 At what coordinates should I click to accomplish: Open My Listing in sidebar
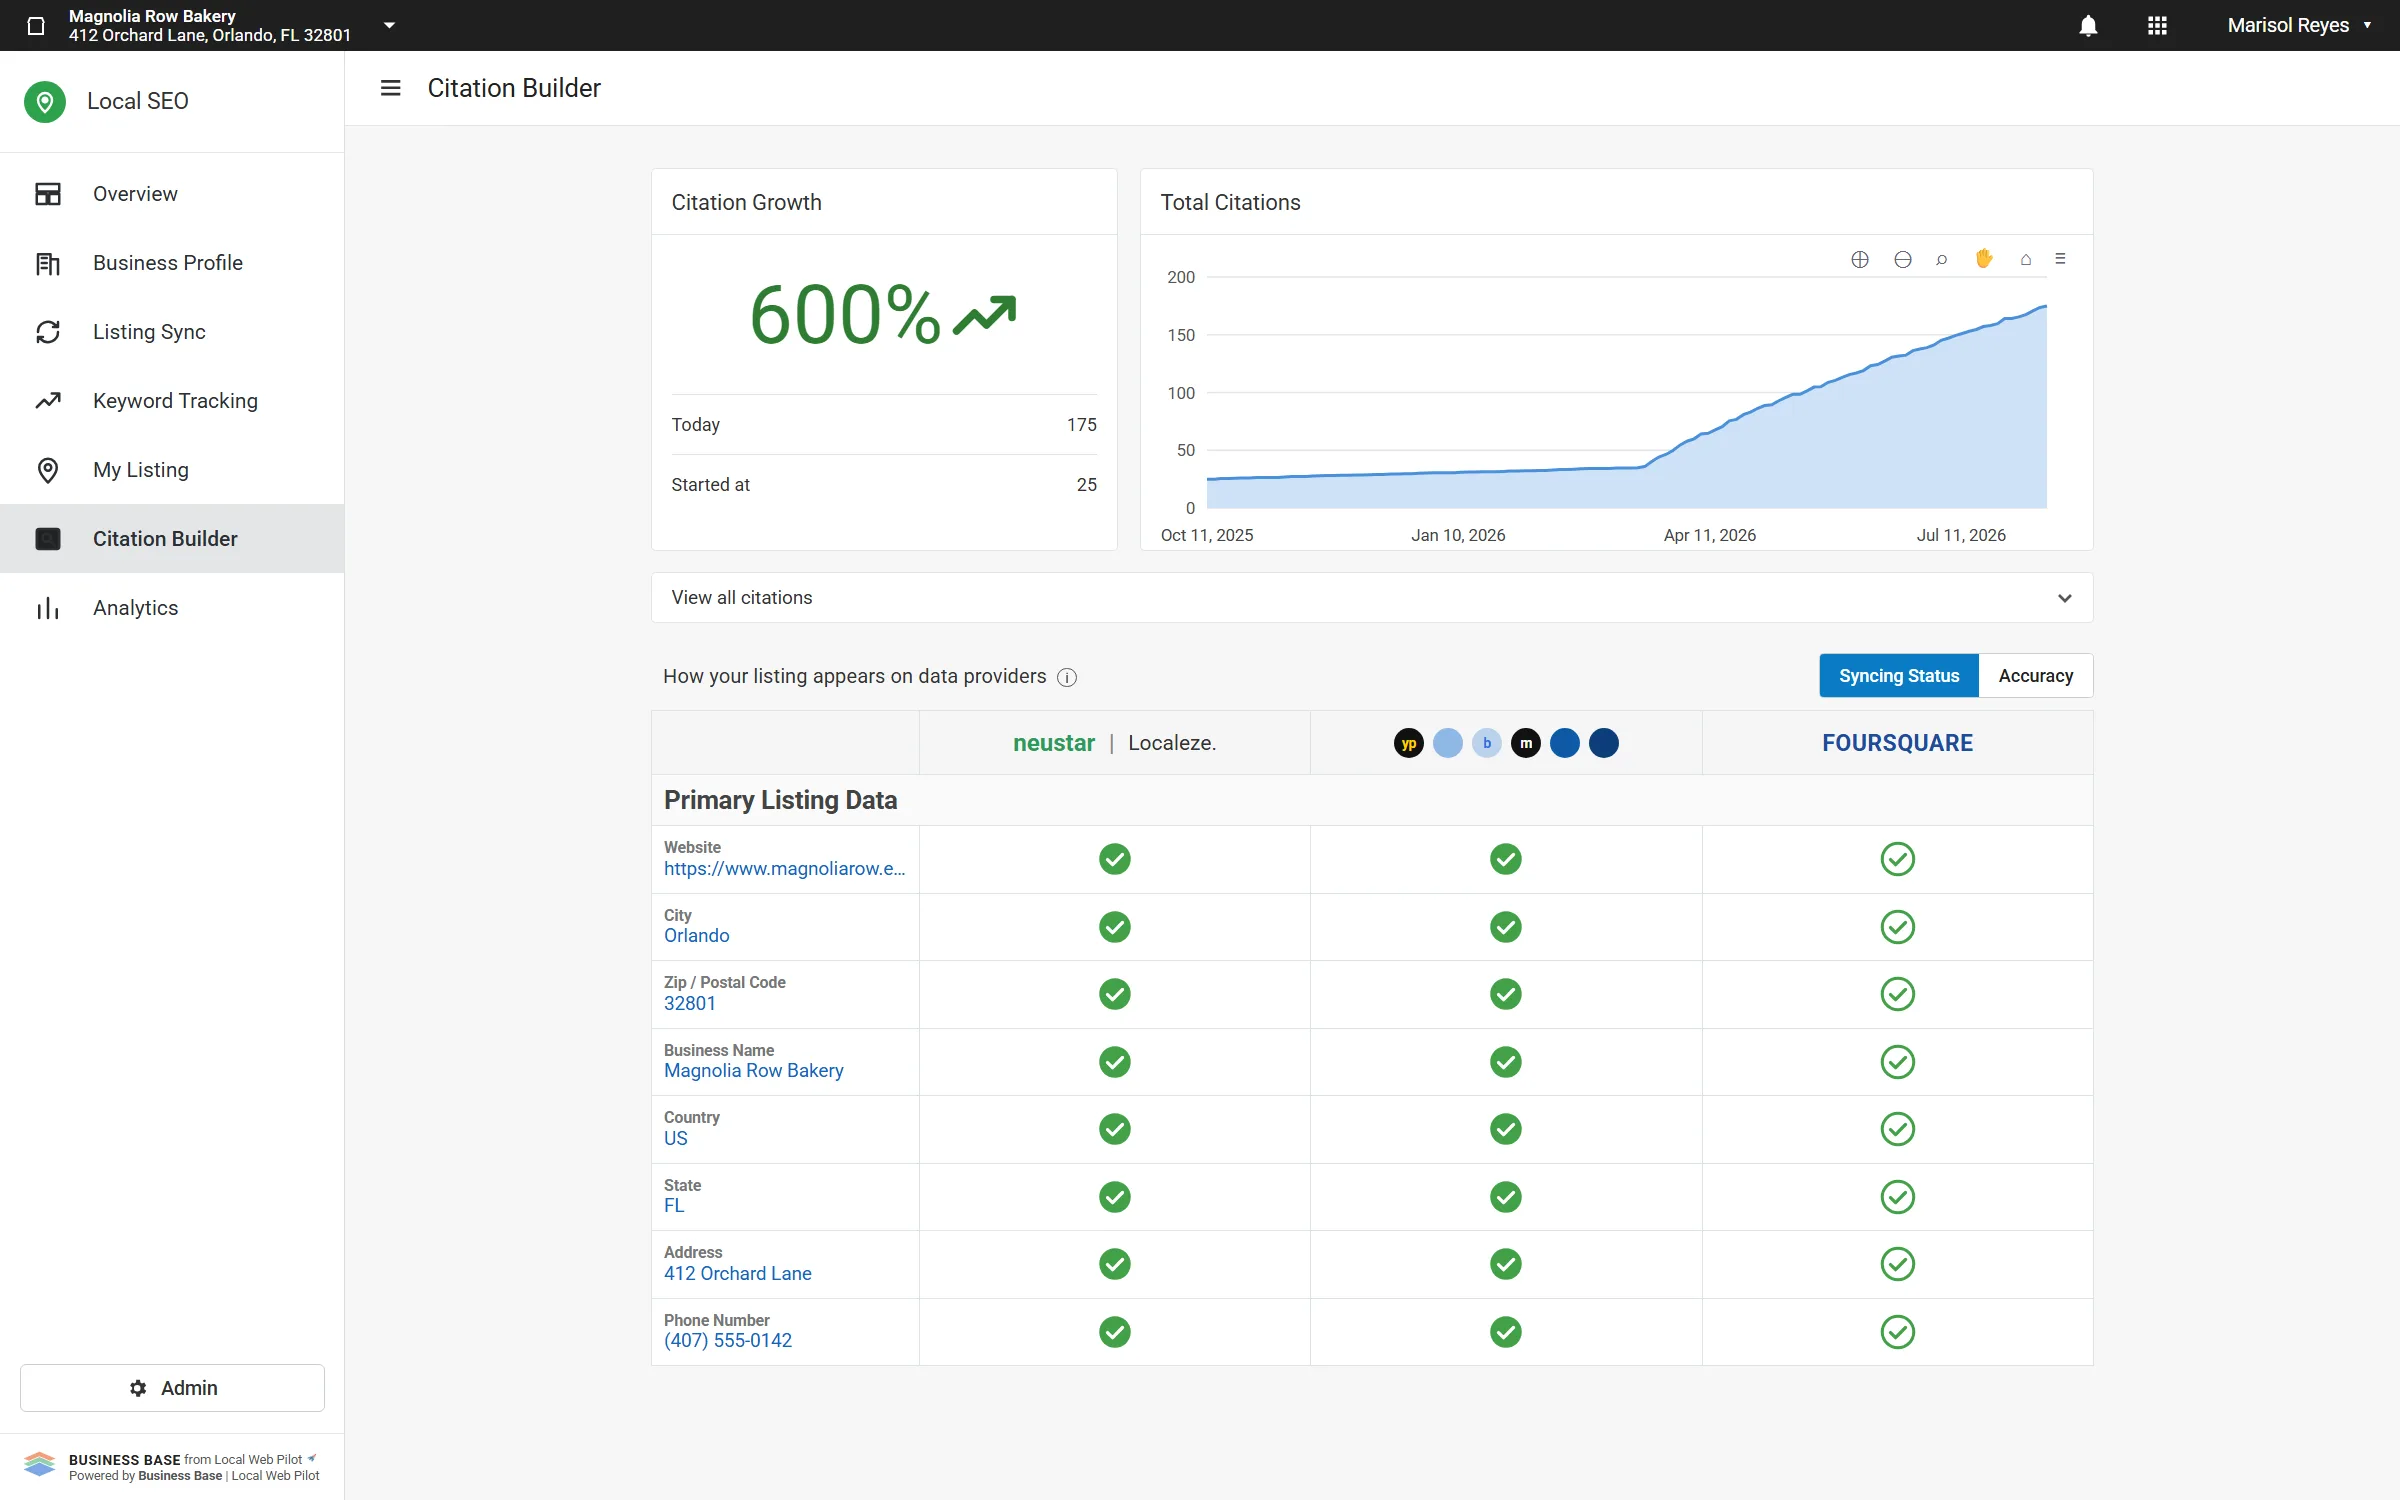[x=172, y=470]
